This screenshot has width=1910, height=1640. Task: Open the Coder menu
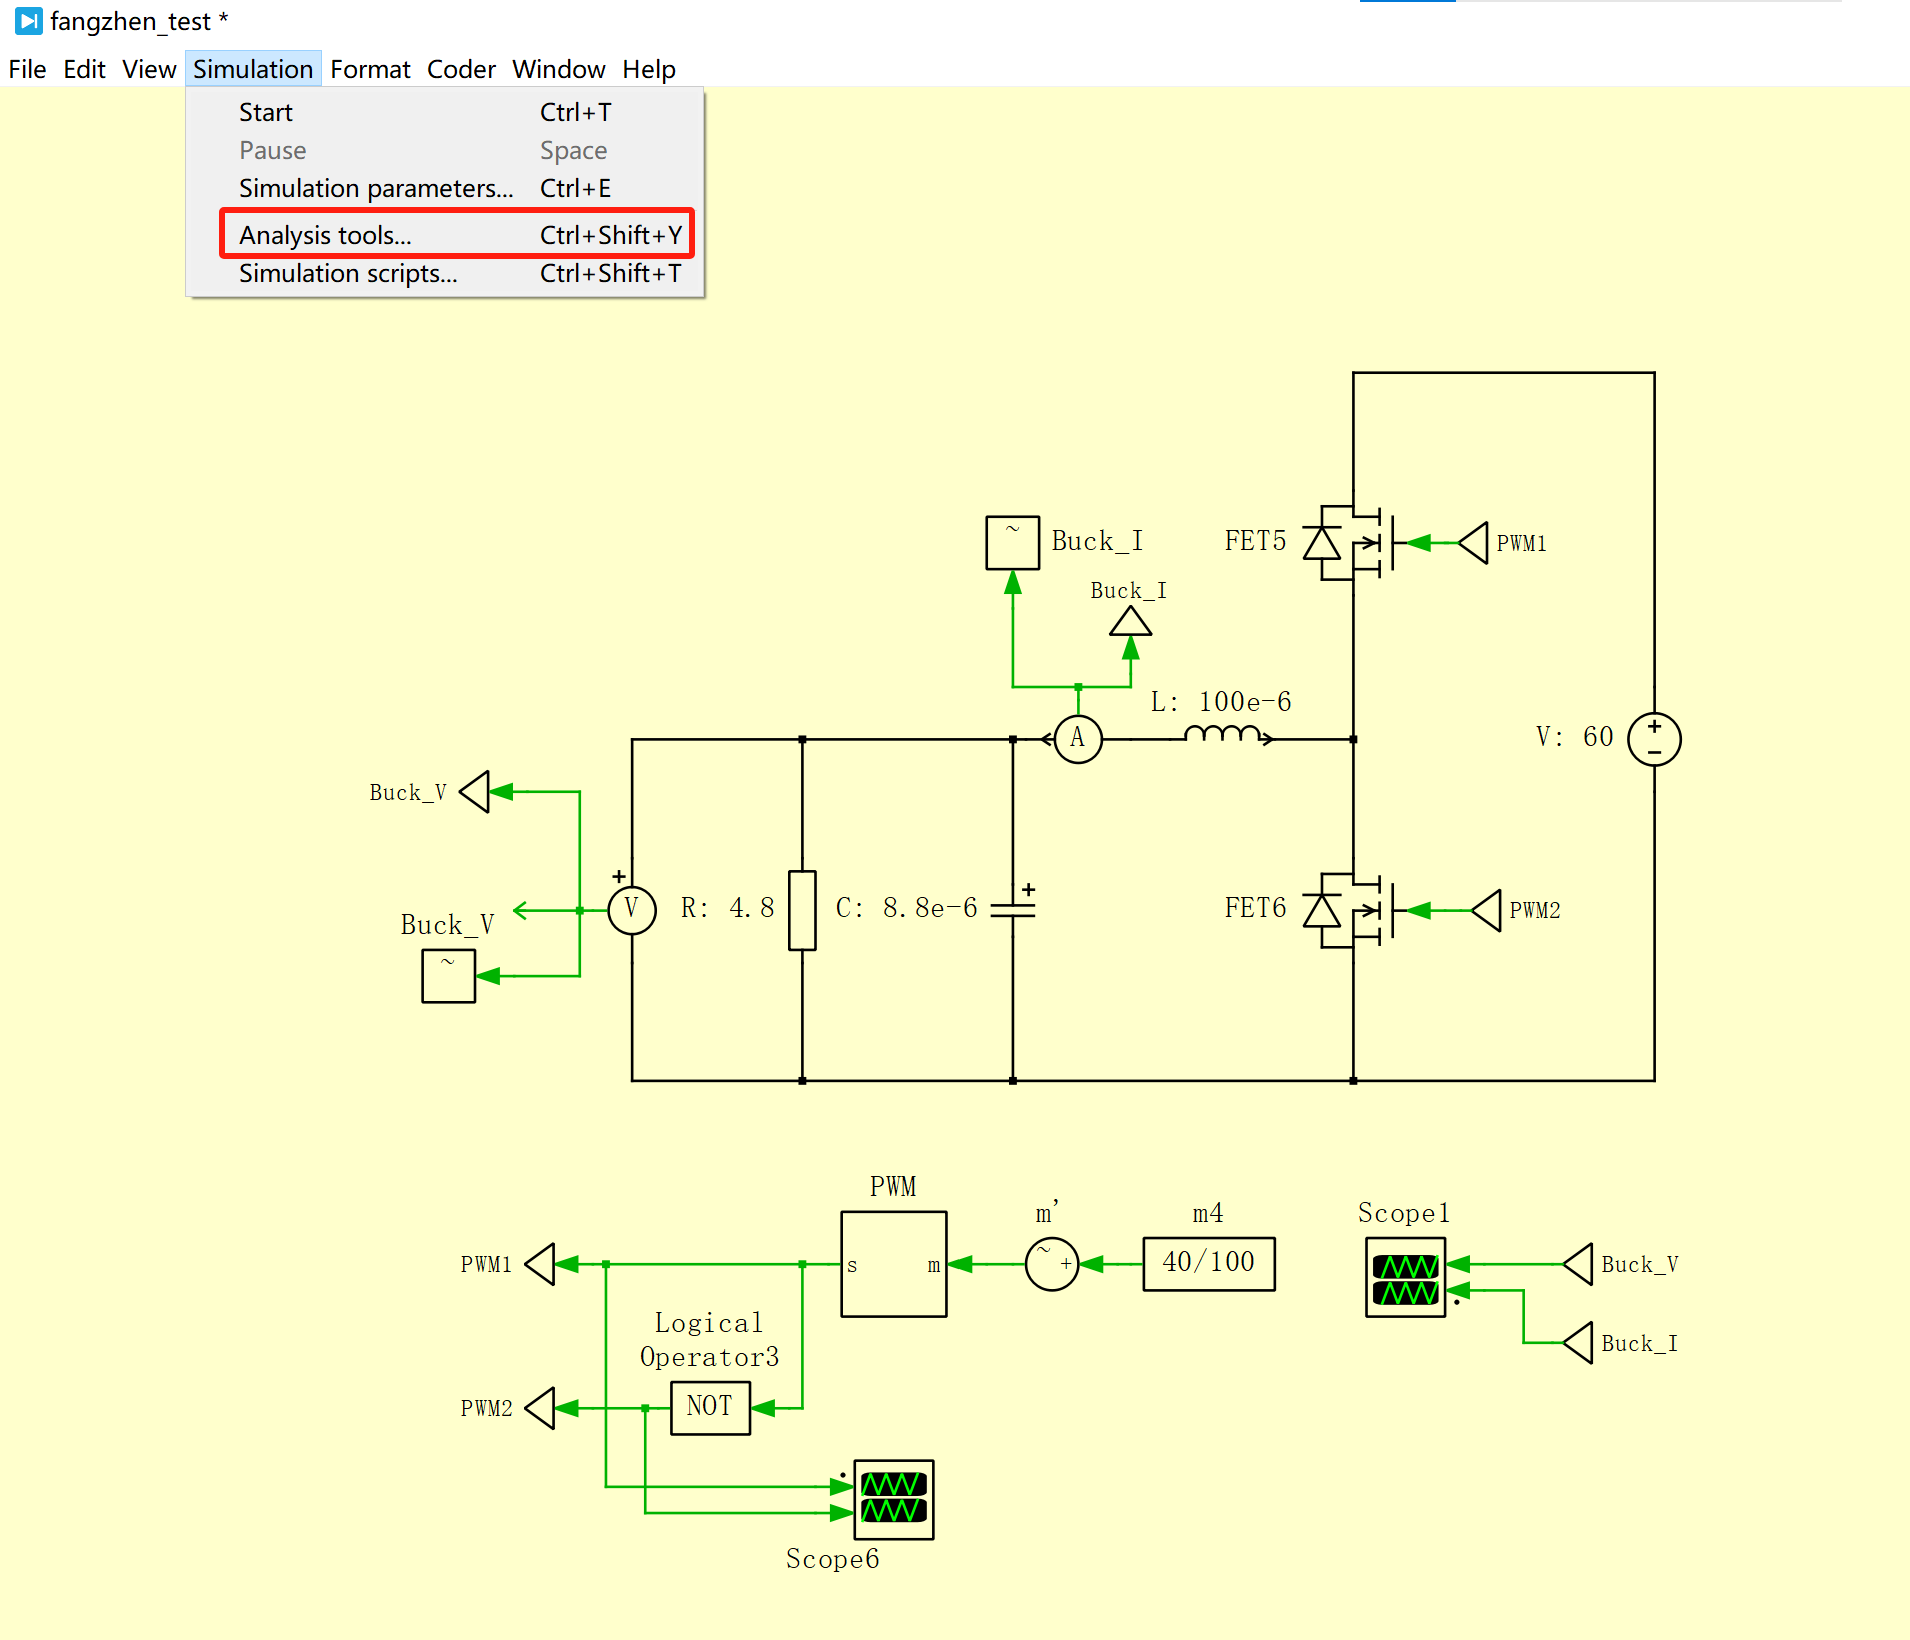click(x=461, y=69)
